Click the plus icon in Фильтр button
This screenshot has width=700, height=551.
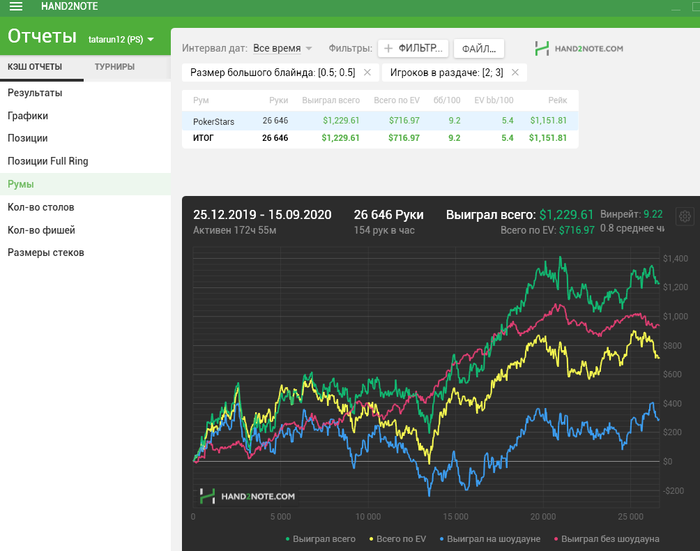(x=388, y=48)
